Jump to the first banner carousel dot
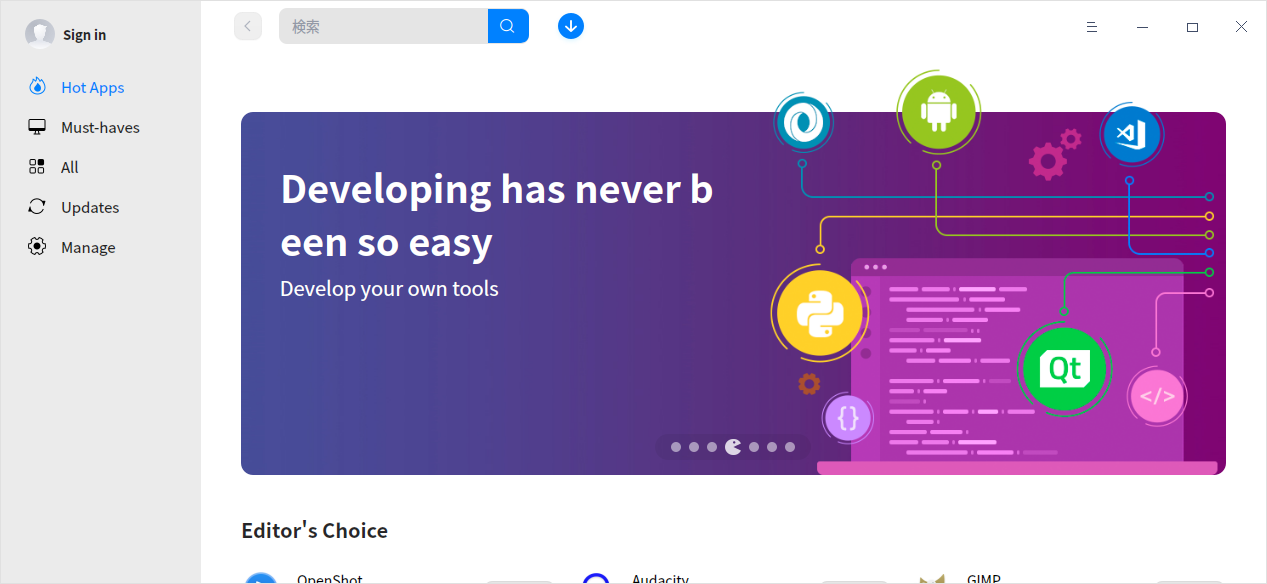 pos(676,447)
